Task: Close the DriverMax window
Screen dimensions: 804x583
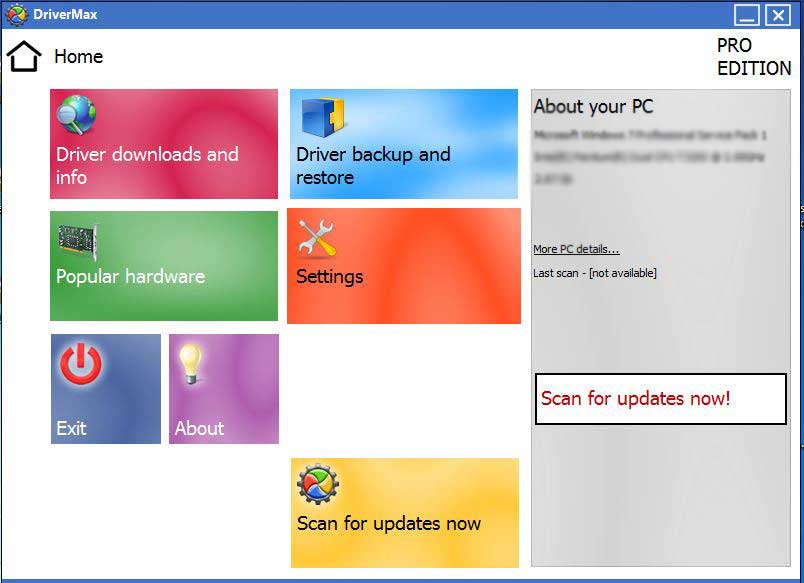Action: pos(778,15)
